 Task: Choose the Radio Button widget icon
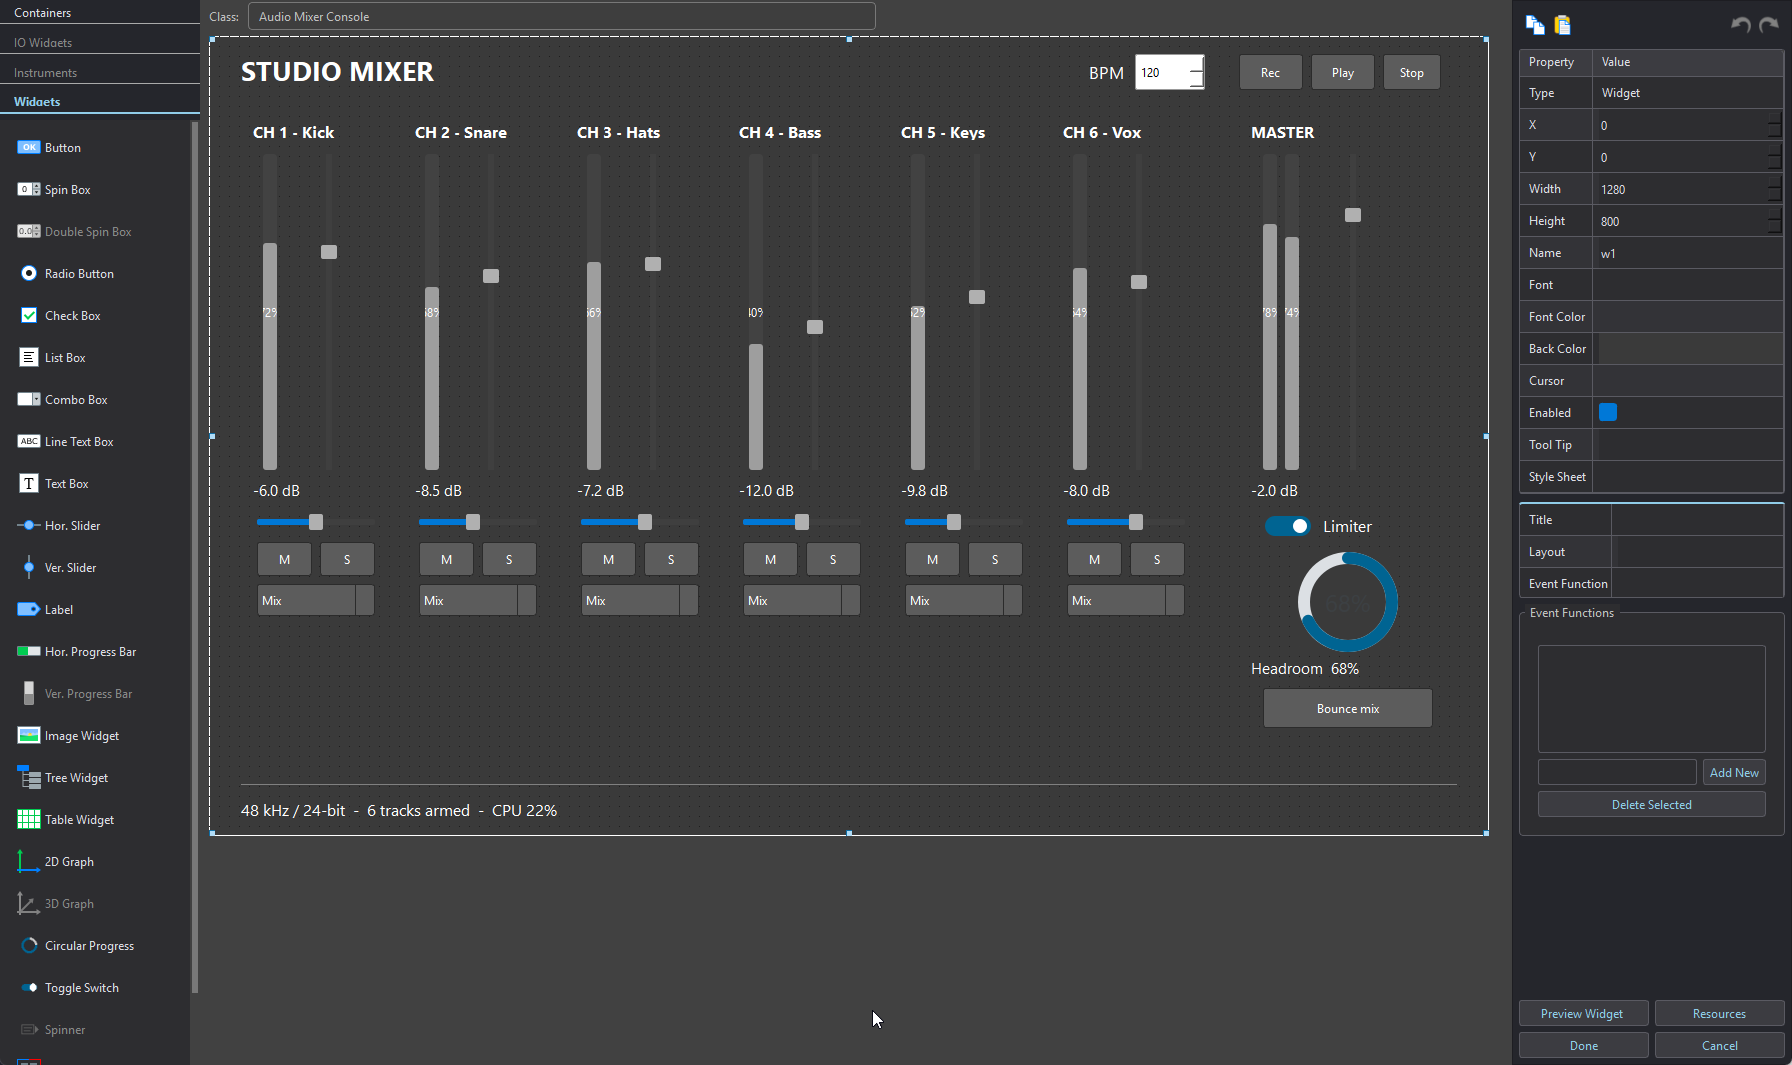29,273
